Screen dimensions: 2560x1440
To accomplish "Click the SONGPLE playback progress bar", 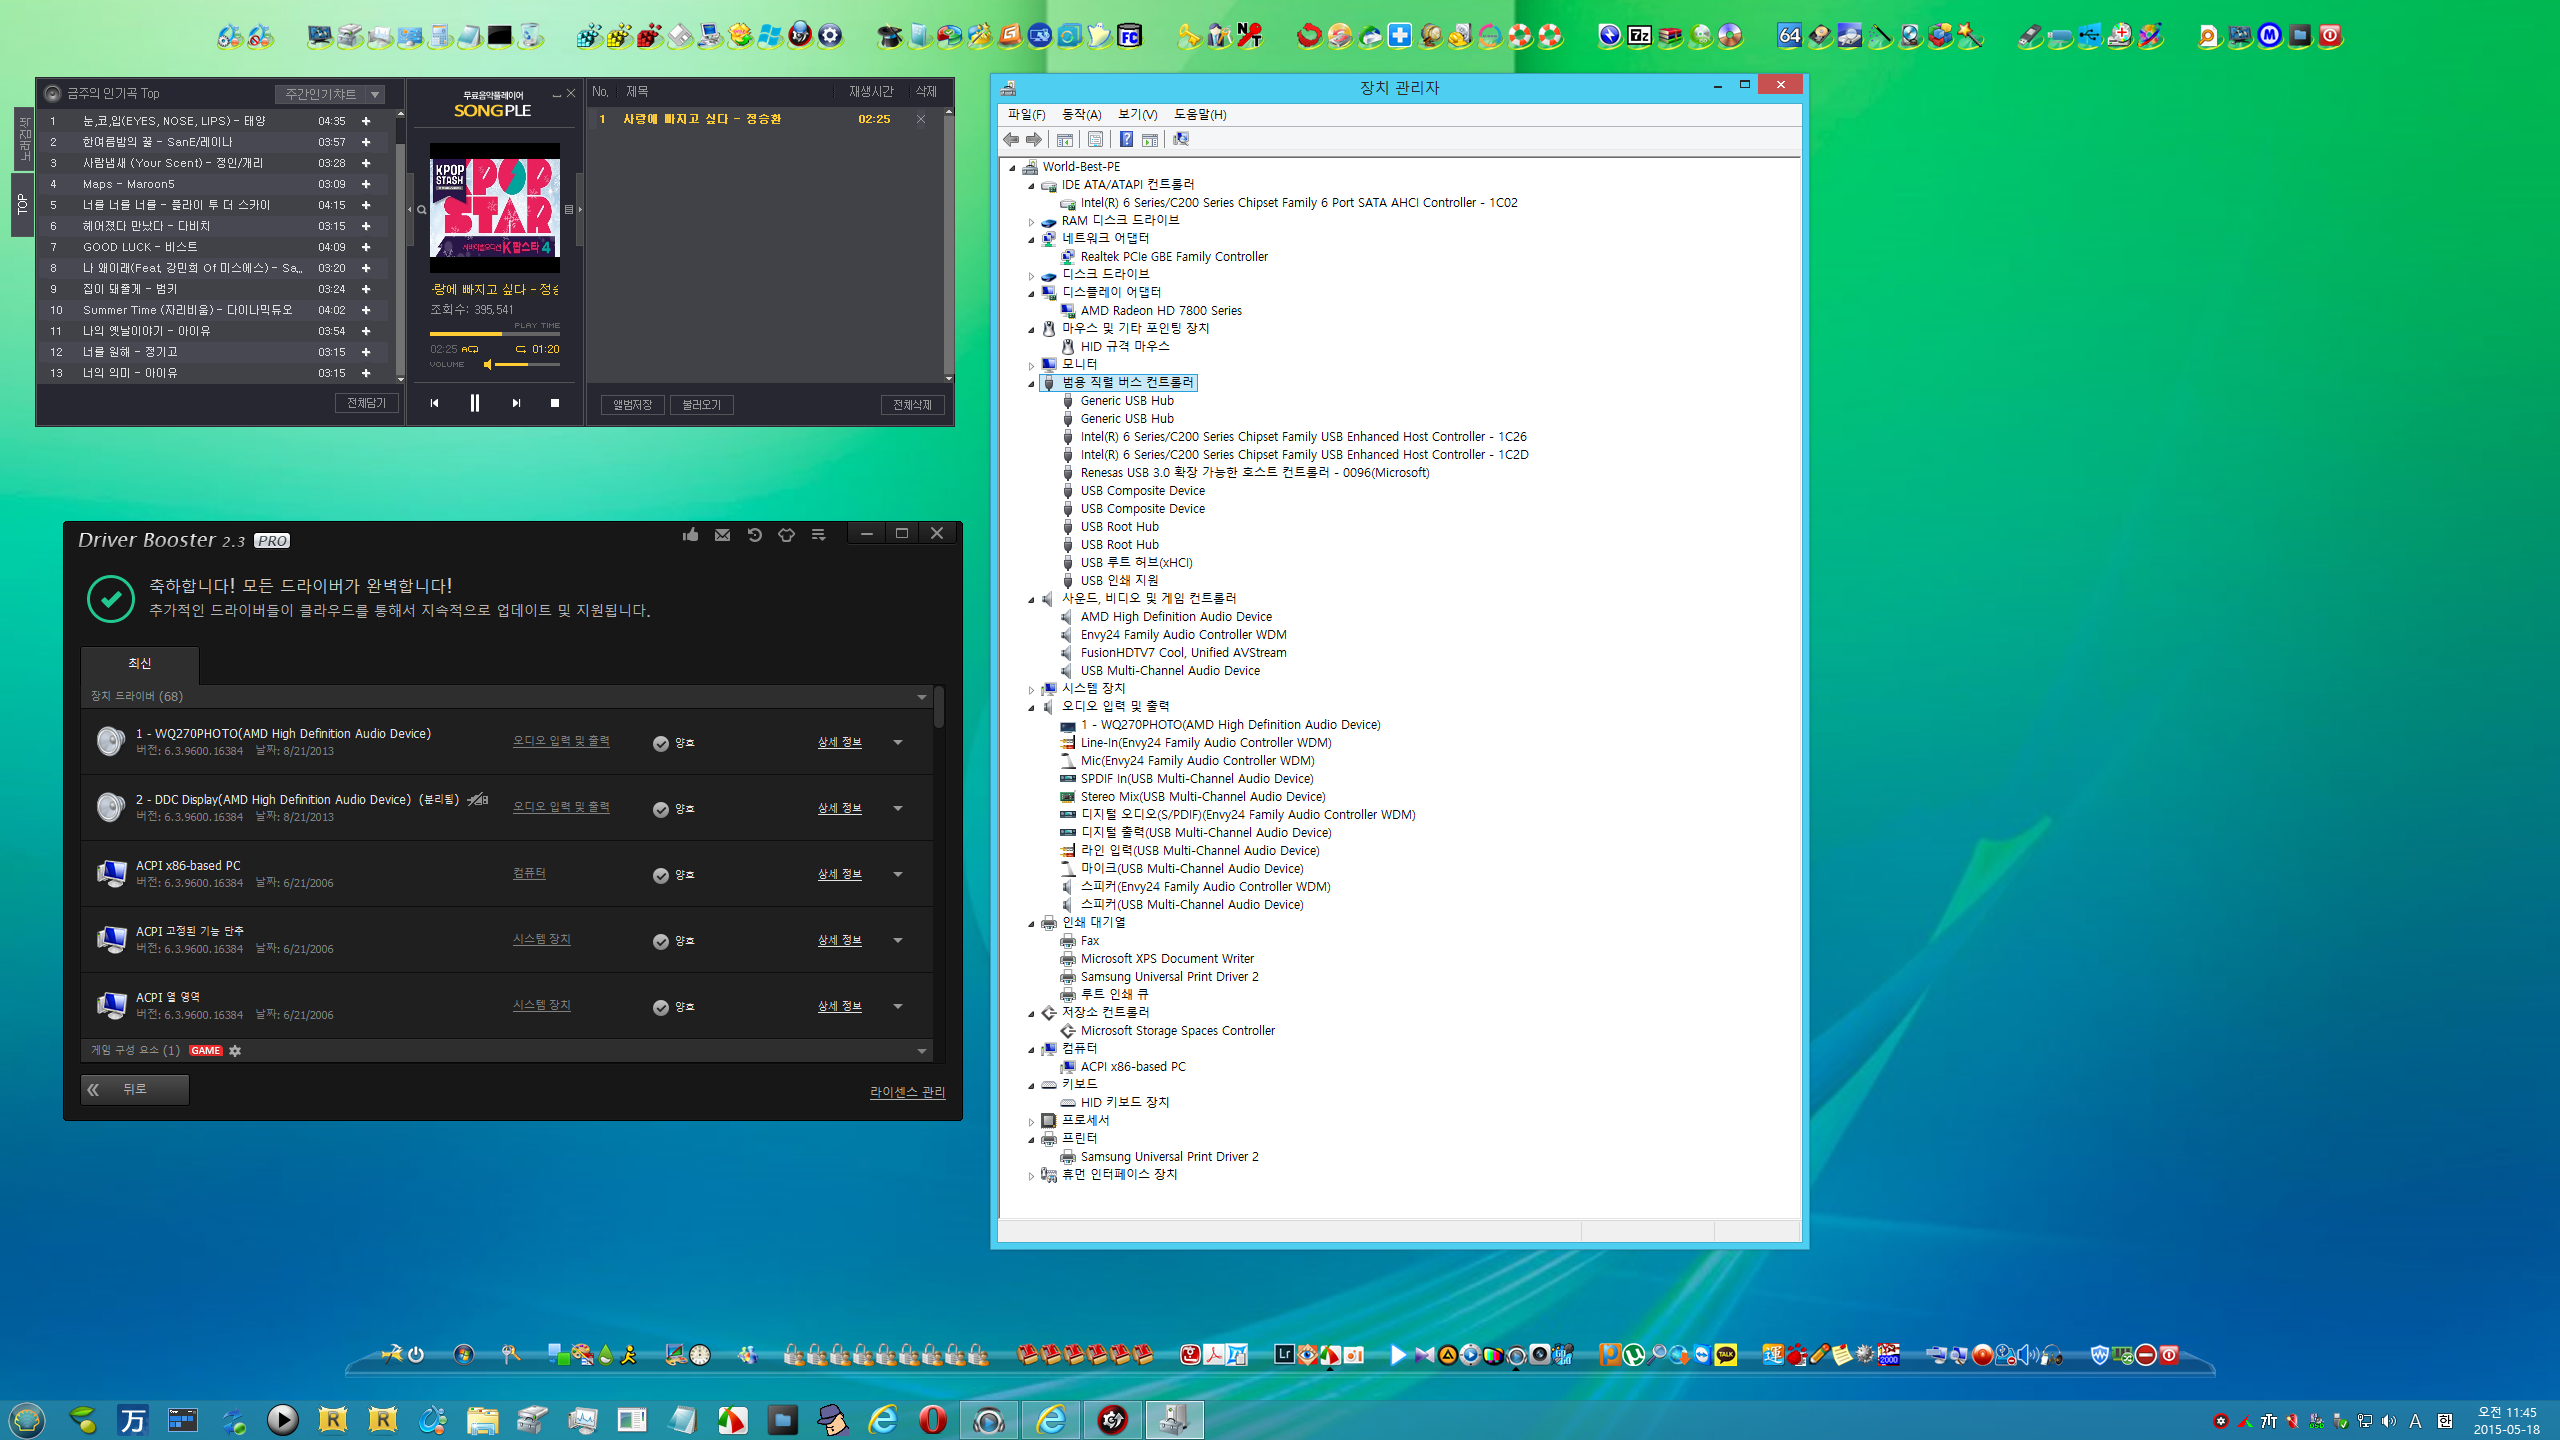I will [495, 334].
